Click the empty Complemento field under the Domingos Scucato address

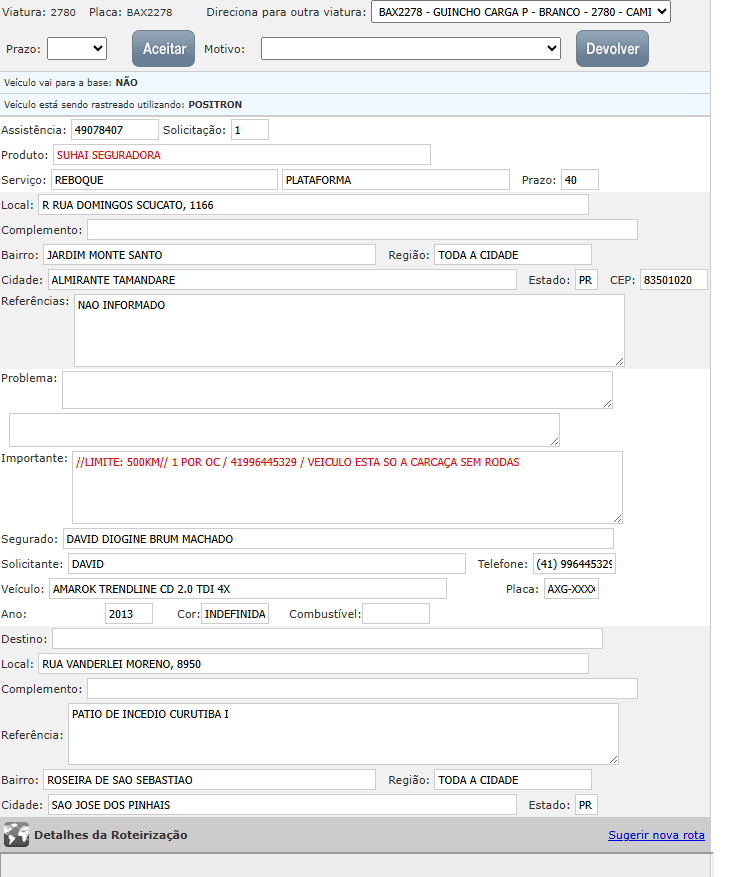362,230
